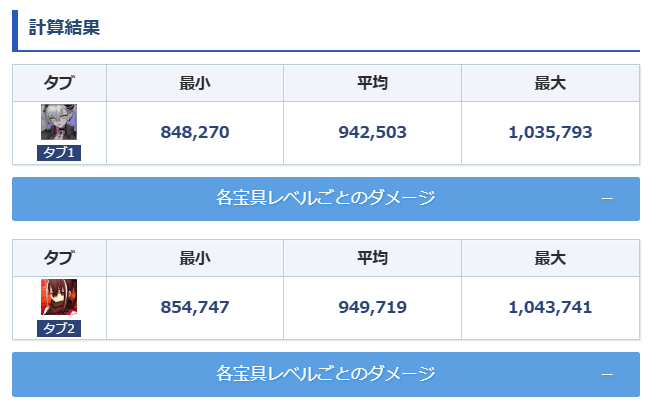The width and height of the screenshot is (650, 403).
Task: Click the minus icon on the first damage bar
Action: pyautogui.click(x=607, y=199)
